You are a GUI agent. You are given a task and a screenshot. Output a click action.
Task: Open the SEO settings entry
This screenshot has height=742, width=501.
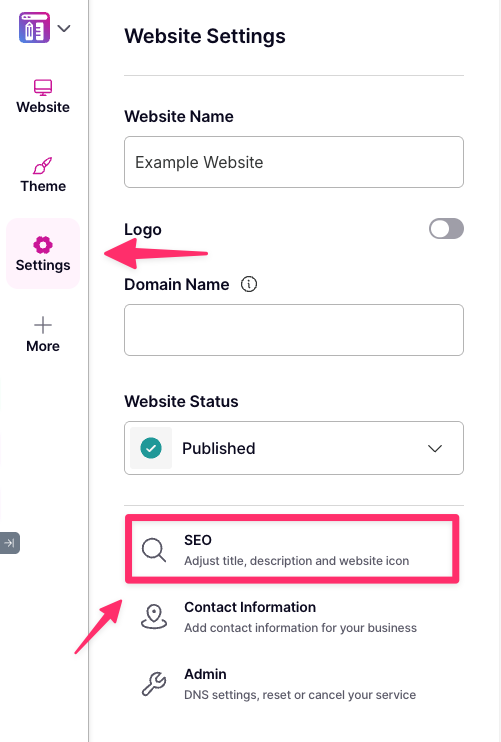[292, 549]
